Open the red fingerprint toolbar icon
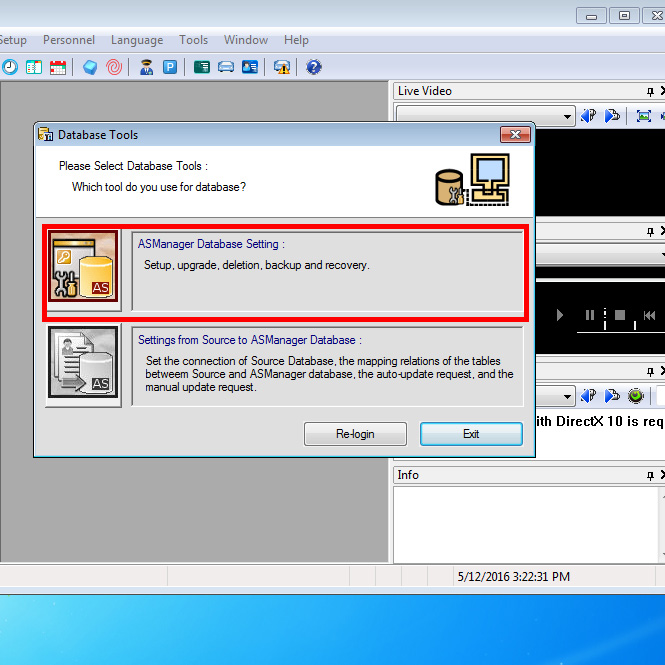665x665 pixels. coord(114,67)
